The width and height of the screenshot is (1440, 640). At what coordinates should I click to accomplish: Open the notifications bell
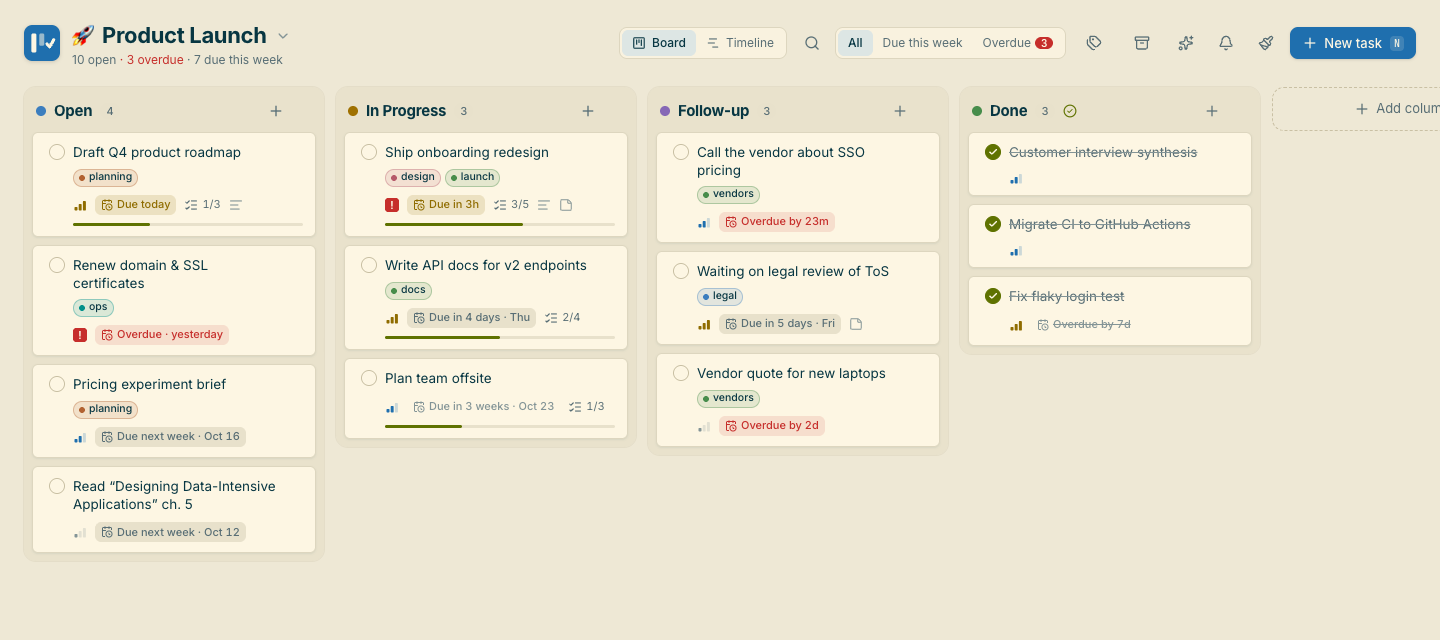1226,43
